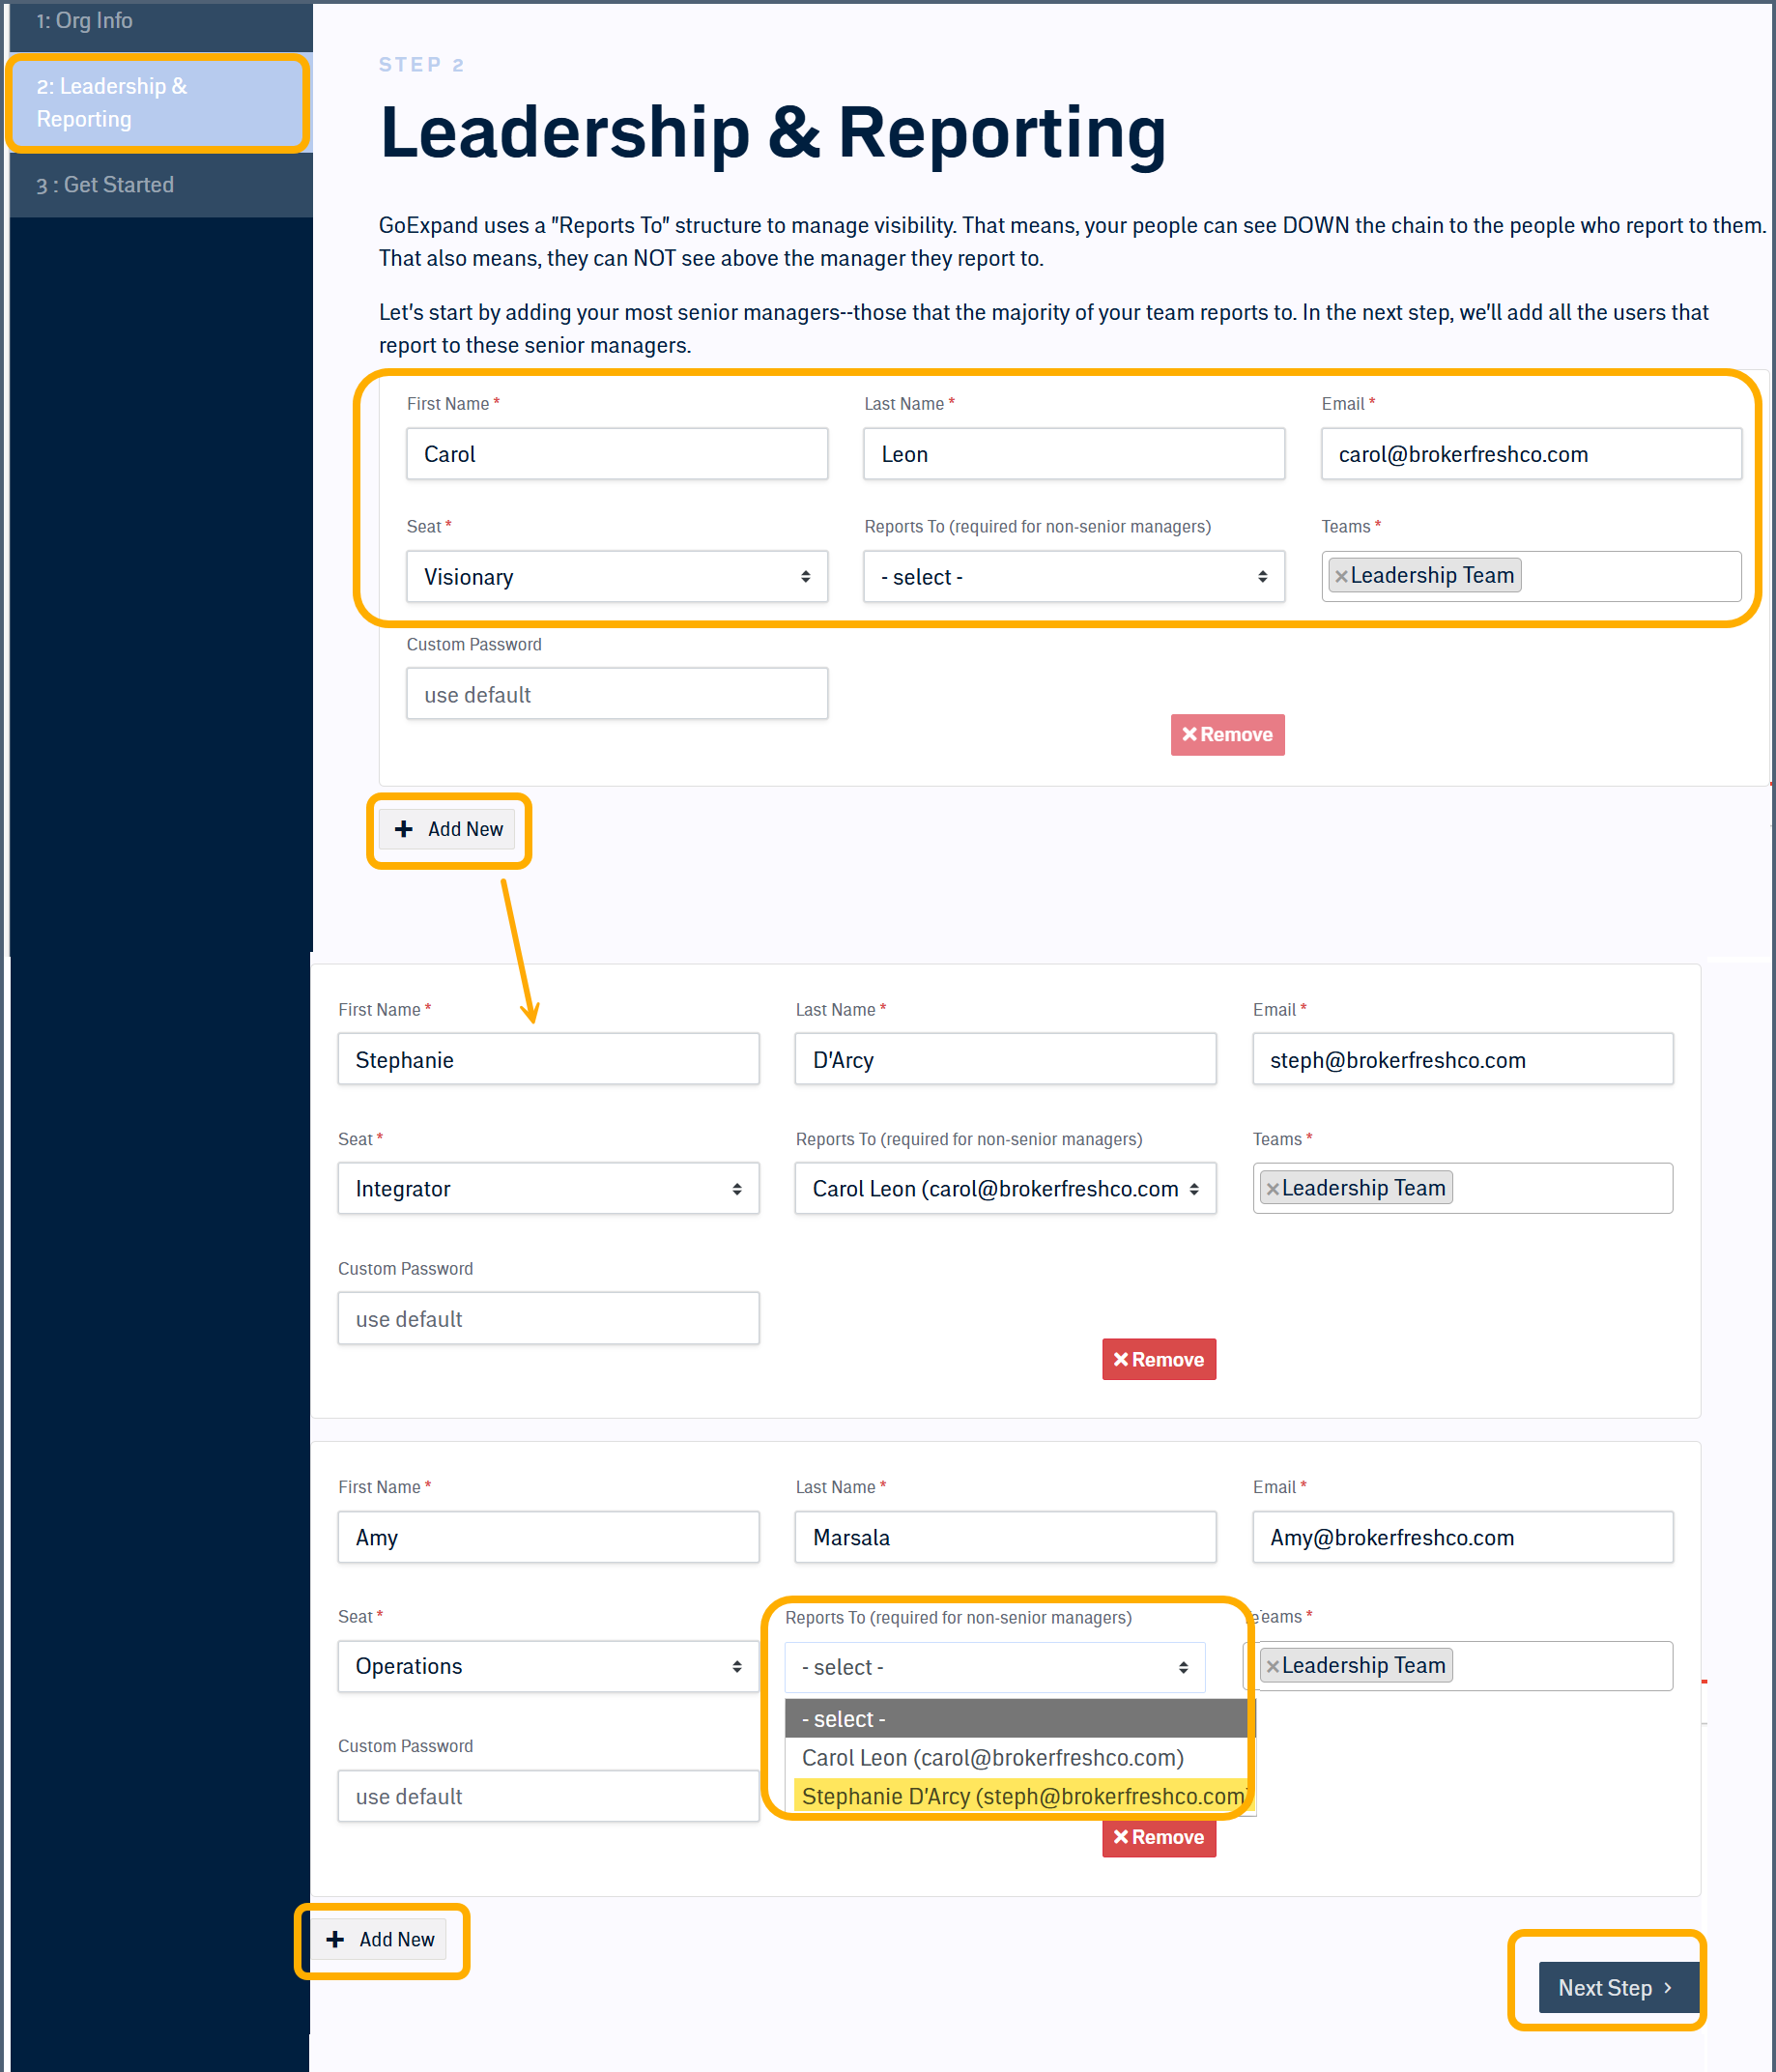
Task: Click the first Add New button
Action: point(448,829)
